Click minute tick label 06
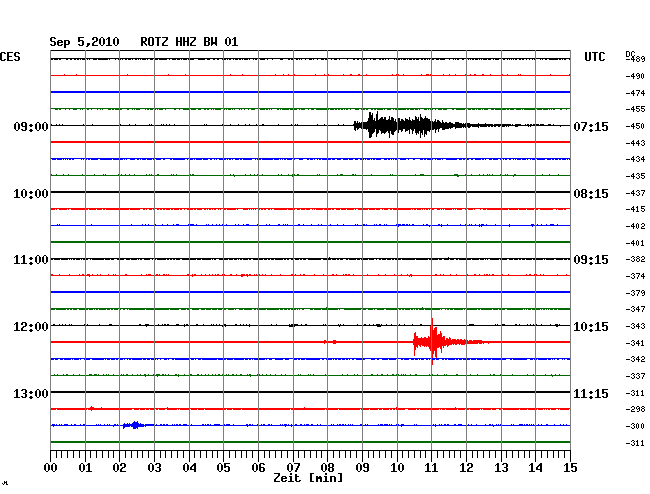 [258, 468]
